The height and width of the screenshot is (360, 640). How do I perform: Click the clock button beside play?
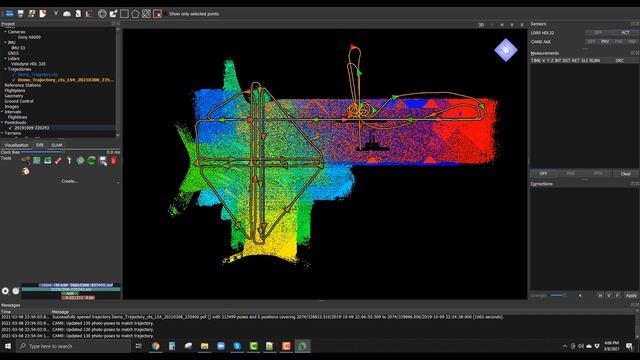(16, 291)
